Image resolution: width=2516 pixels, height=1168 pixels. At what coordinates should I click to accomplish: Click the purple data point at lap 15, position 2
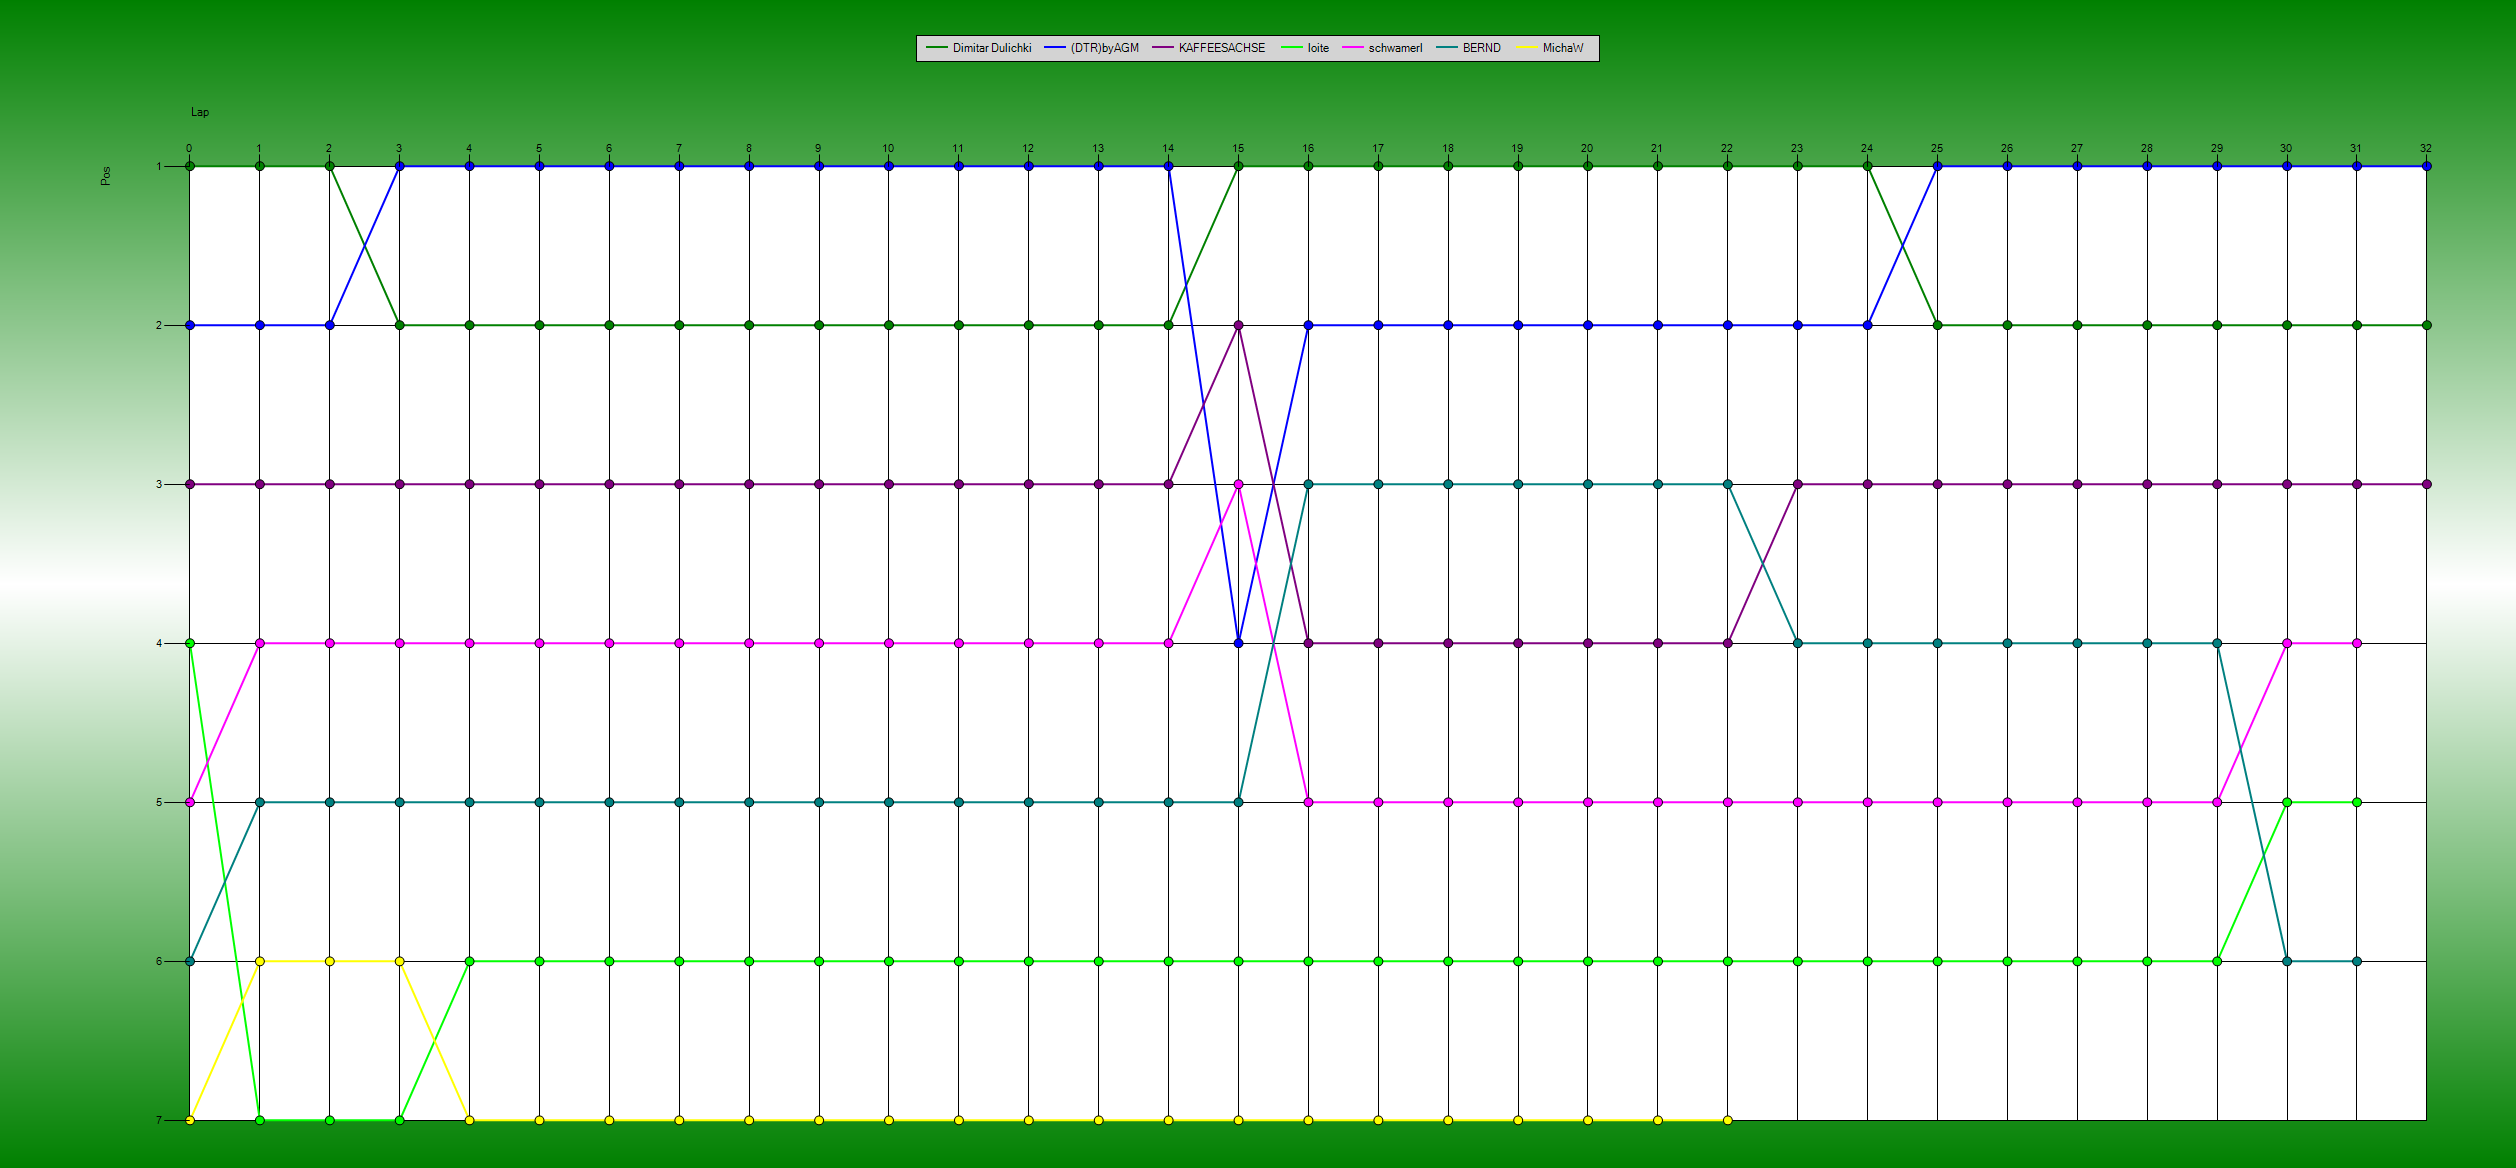(x=1238, y=325)
